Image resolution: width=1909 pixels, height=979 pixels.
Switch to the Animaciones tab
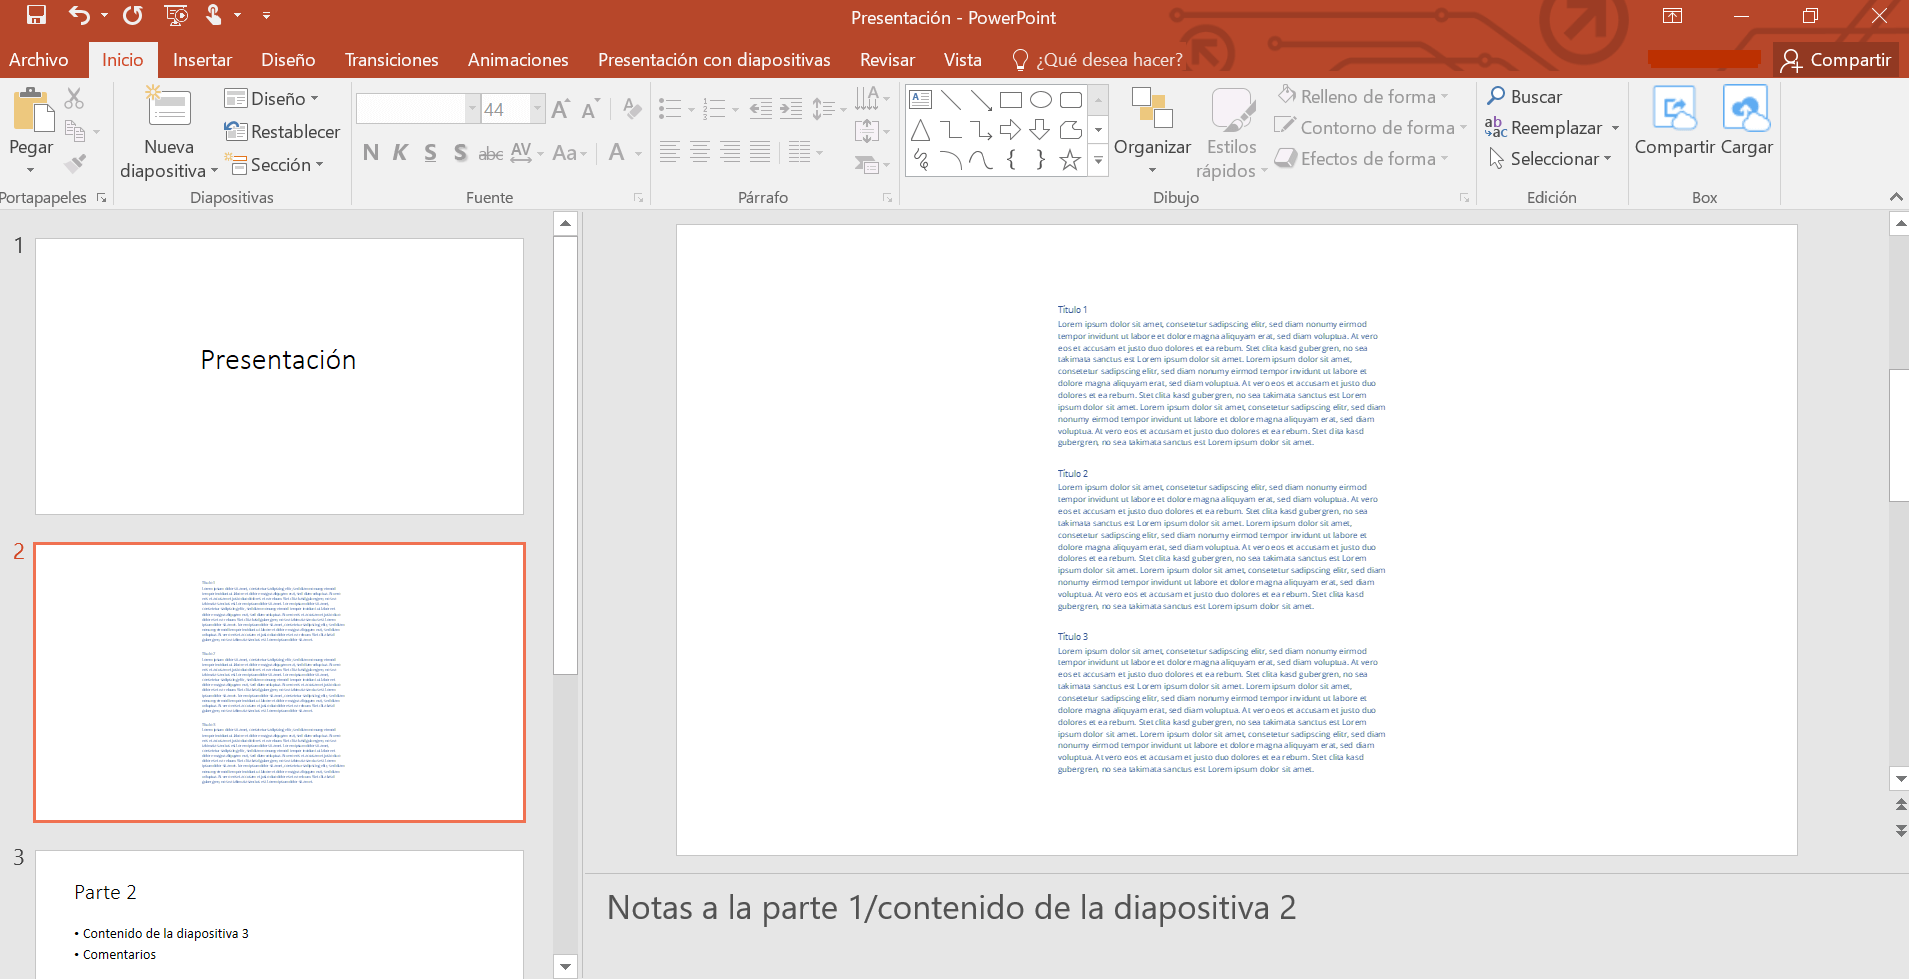[518, 60]
